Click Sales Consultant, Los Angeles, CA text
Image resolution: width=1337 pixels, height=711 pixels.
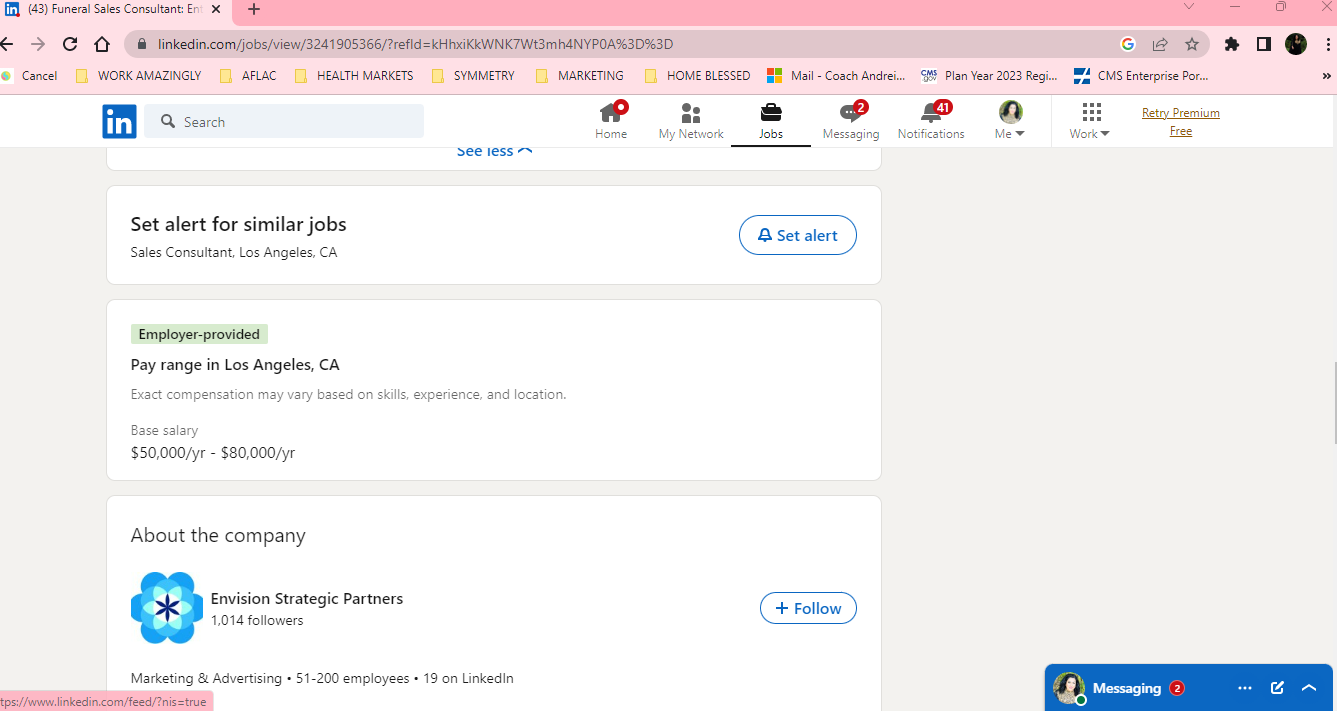click(x=234, y=252)
